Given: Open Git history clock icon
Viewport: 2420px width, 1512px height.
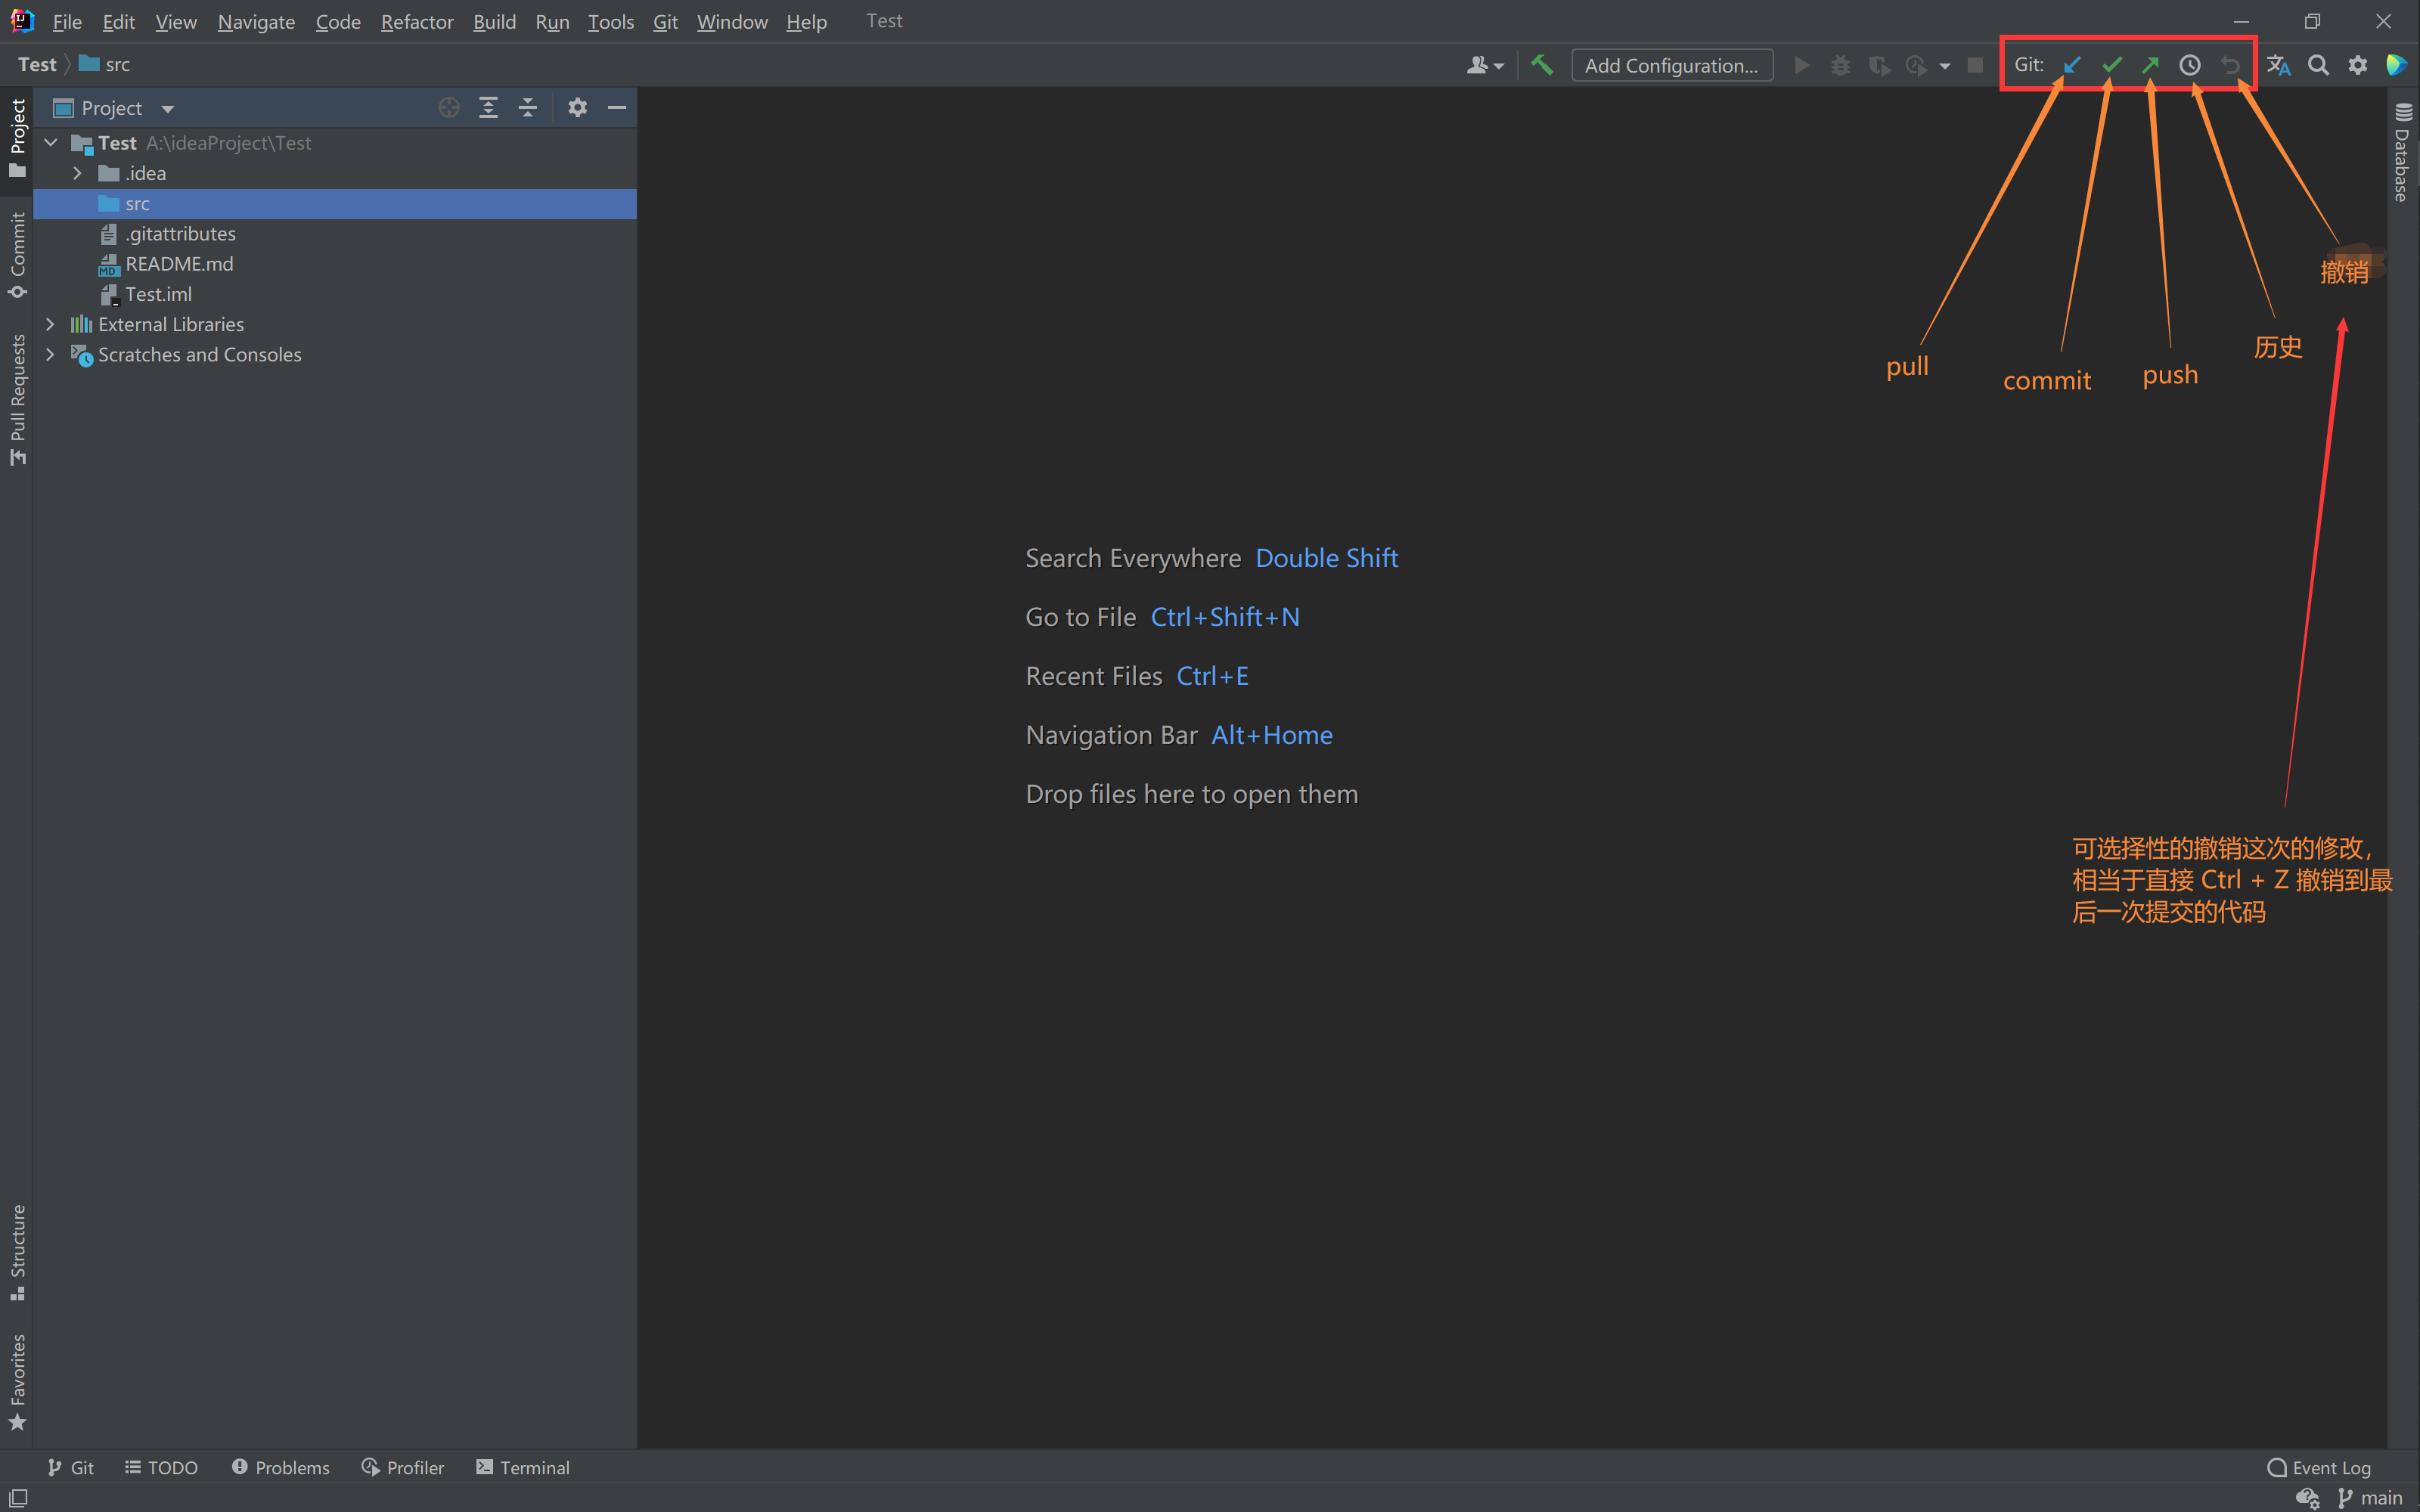Looking at the screenshot, I should pos(2190,65).
